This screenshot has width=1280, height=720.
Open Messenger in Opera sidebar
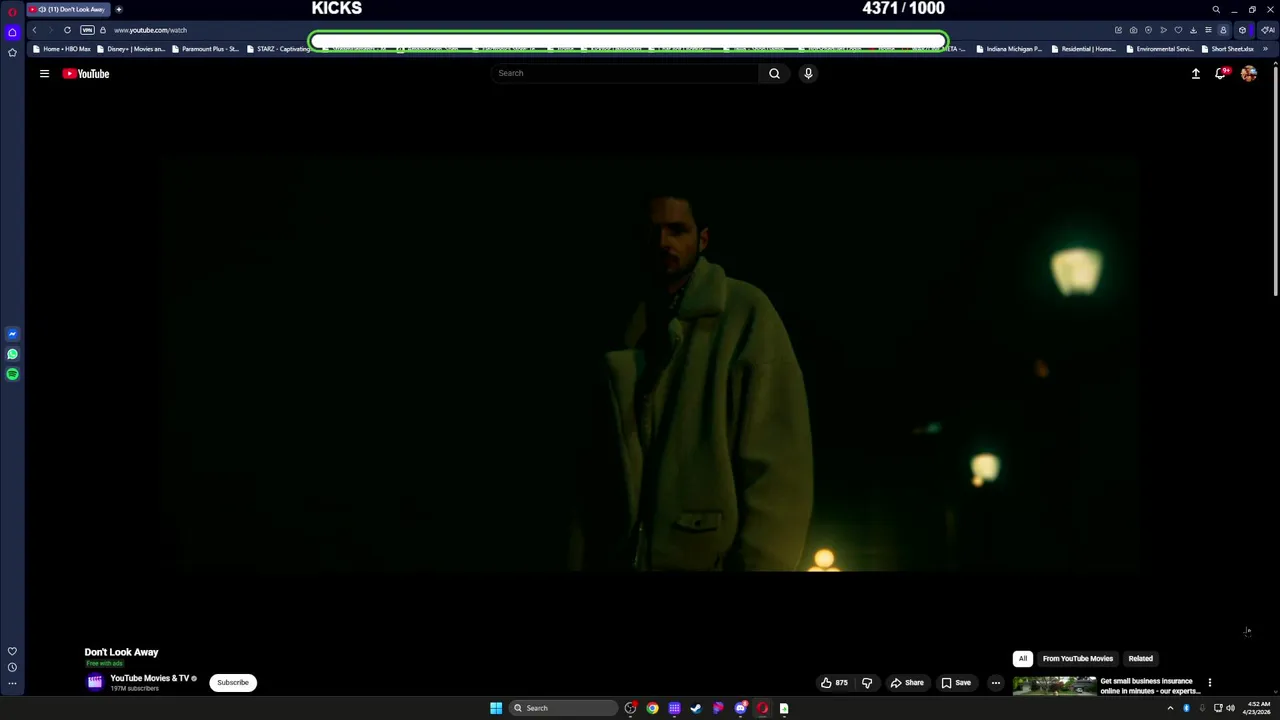click(12, 334)
